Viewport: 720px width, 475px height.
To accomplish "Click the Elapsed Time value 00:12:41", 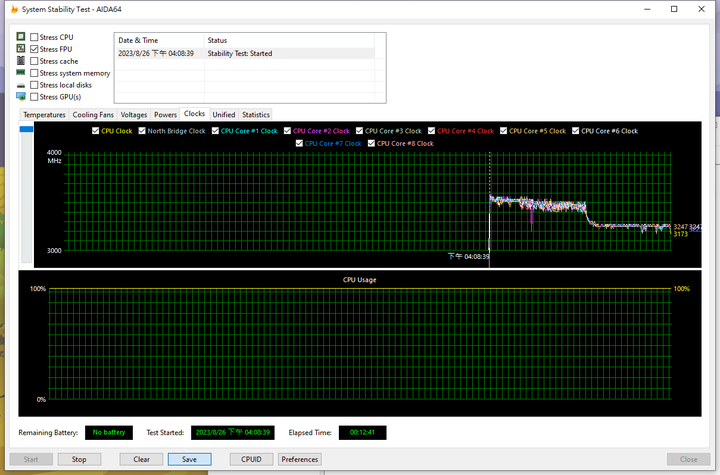I will pyautogui.click(x=362, y=433).
